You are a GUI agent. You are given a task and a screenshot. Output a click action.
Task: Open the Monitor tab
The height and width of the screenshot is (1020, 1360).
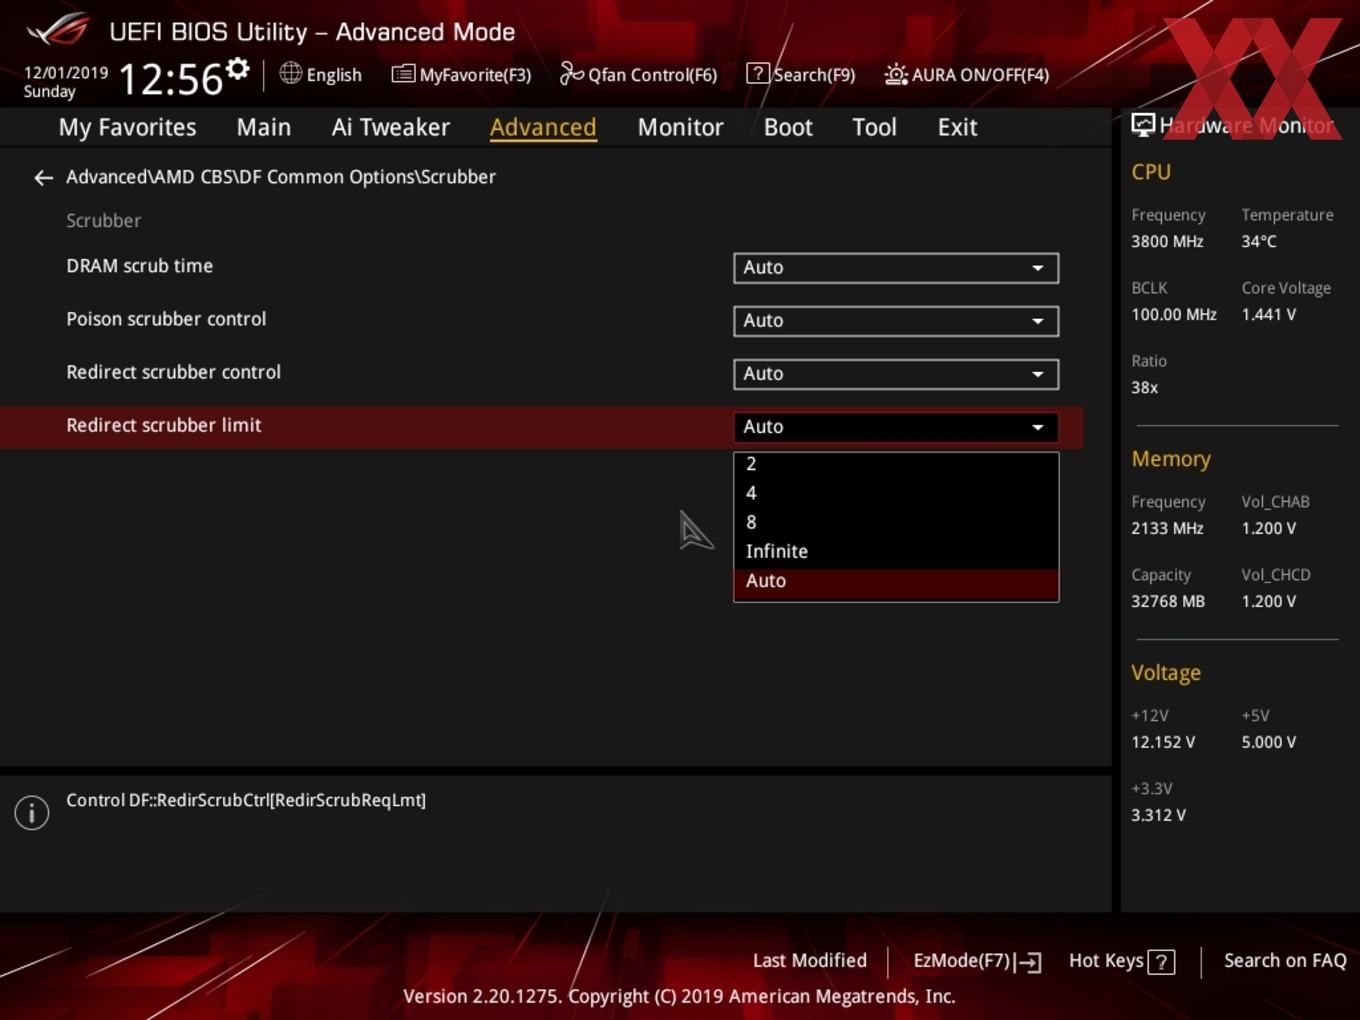coord(680,128)
